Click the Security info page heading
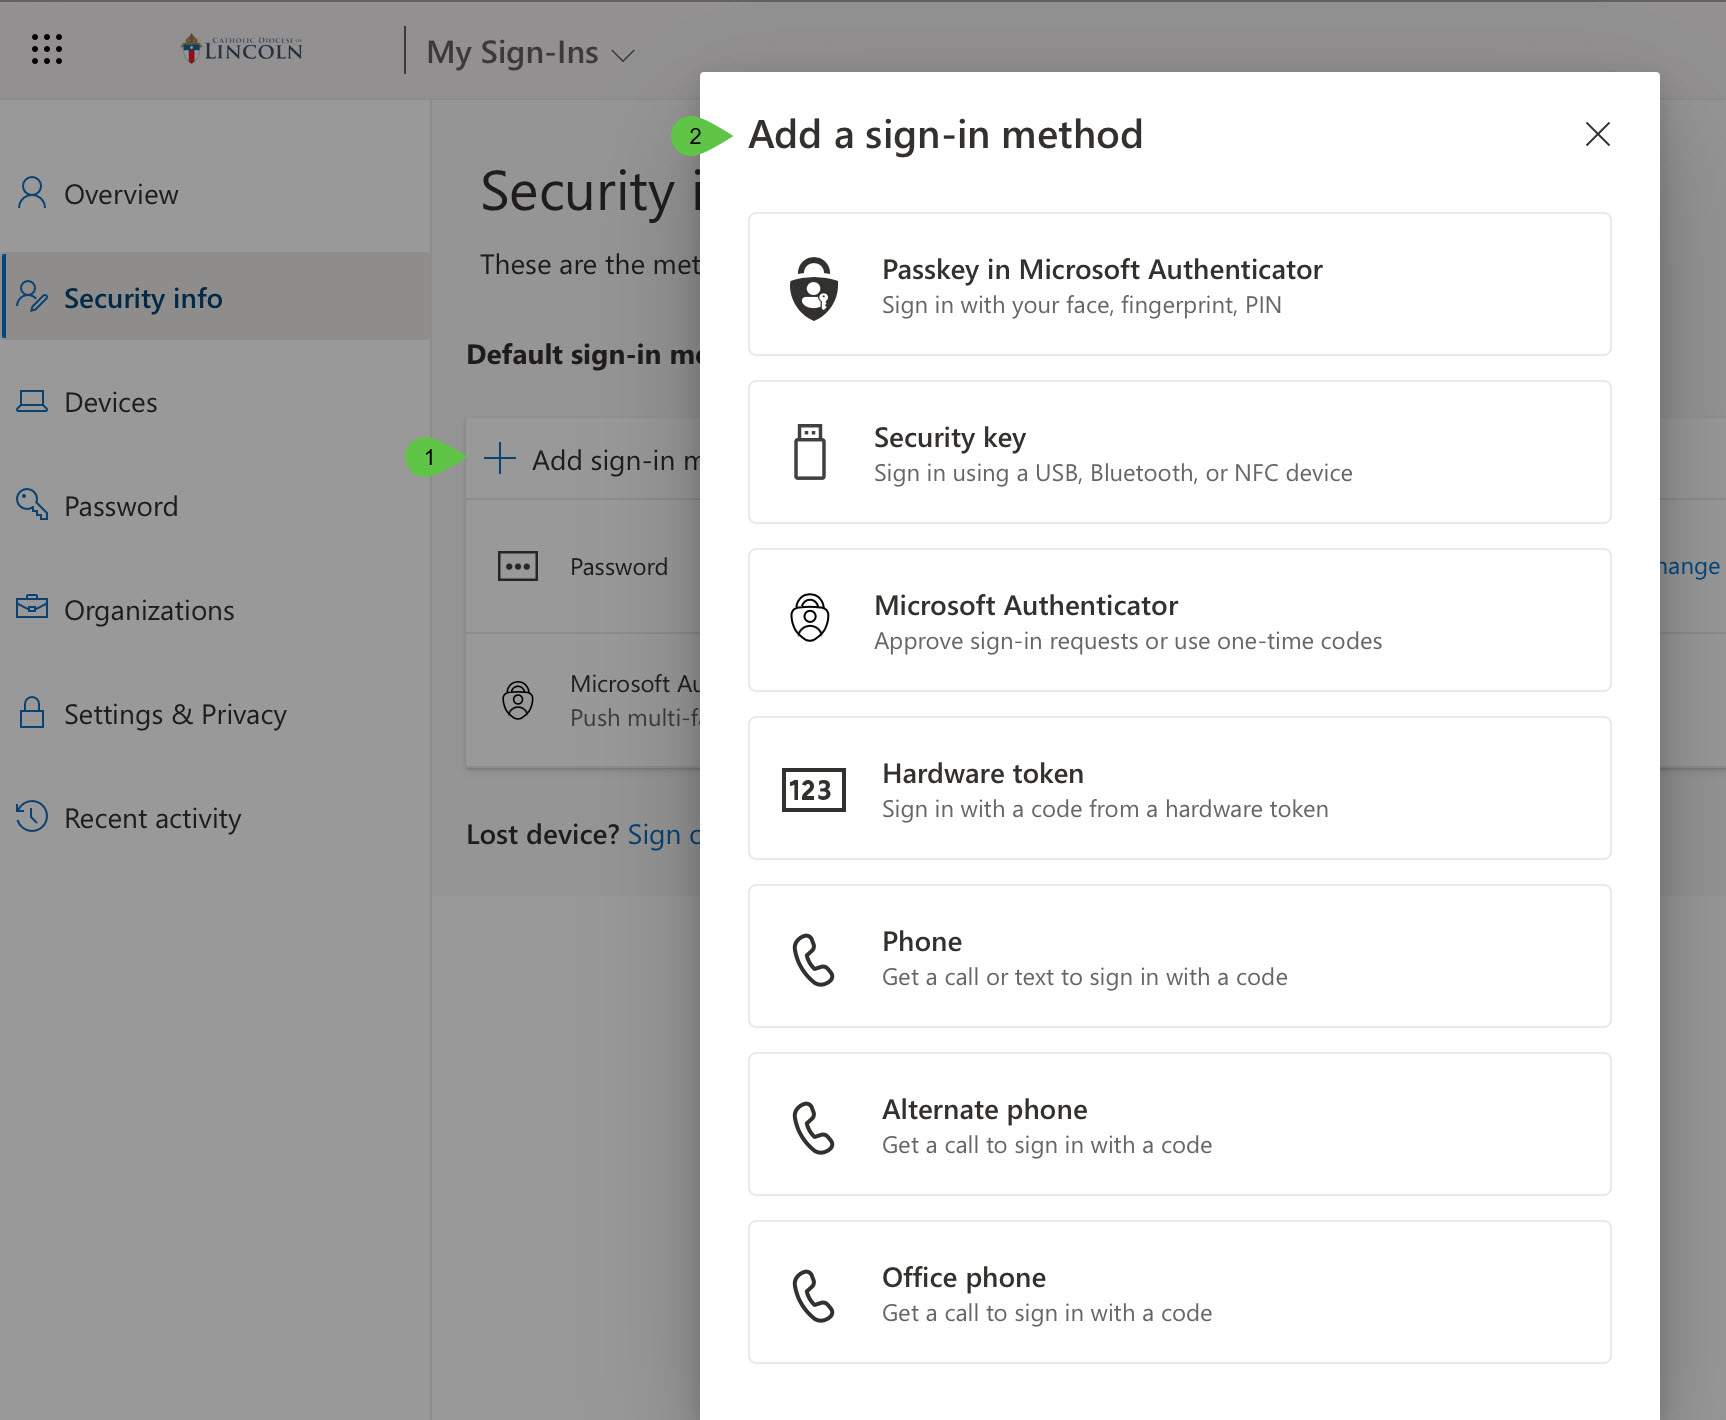This screenshot has width=1726, height=1420. (590, 191)
